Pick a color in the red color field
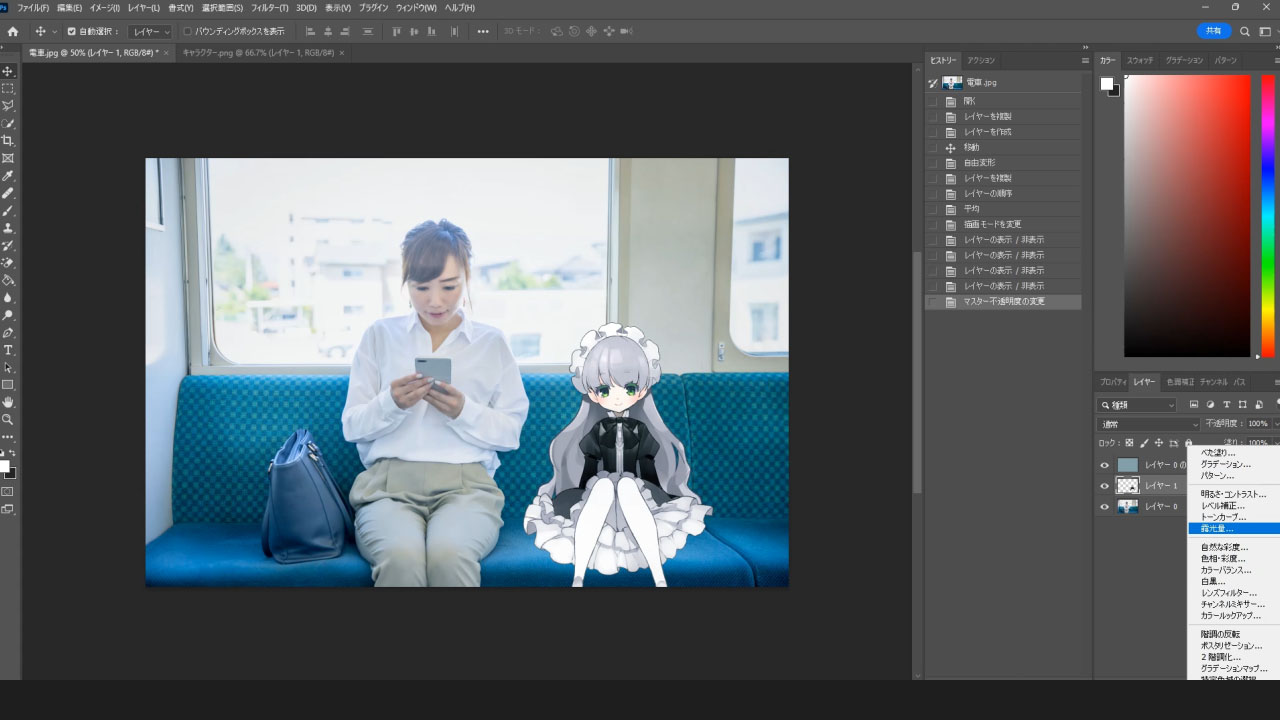Viewport: 1280px width, 720px height. pos(1187,216)
